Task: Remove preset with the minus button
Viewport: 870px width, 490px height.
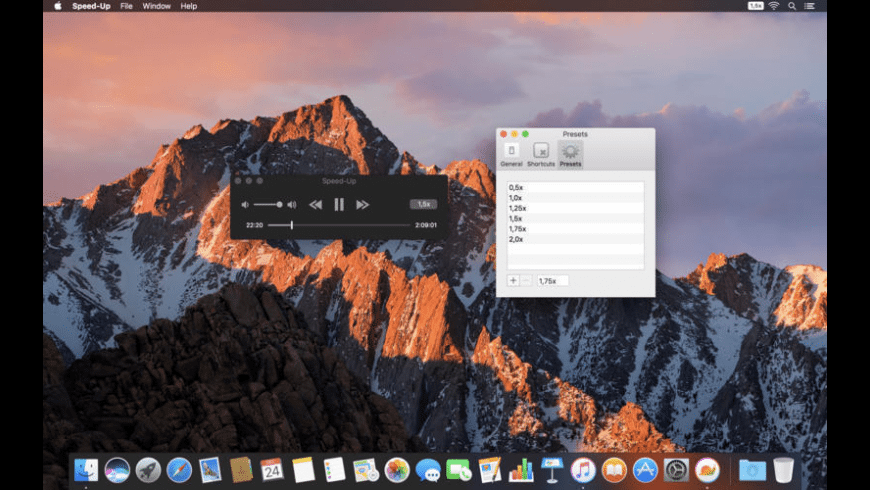Action: (x=526, y=281)
